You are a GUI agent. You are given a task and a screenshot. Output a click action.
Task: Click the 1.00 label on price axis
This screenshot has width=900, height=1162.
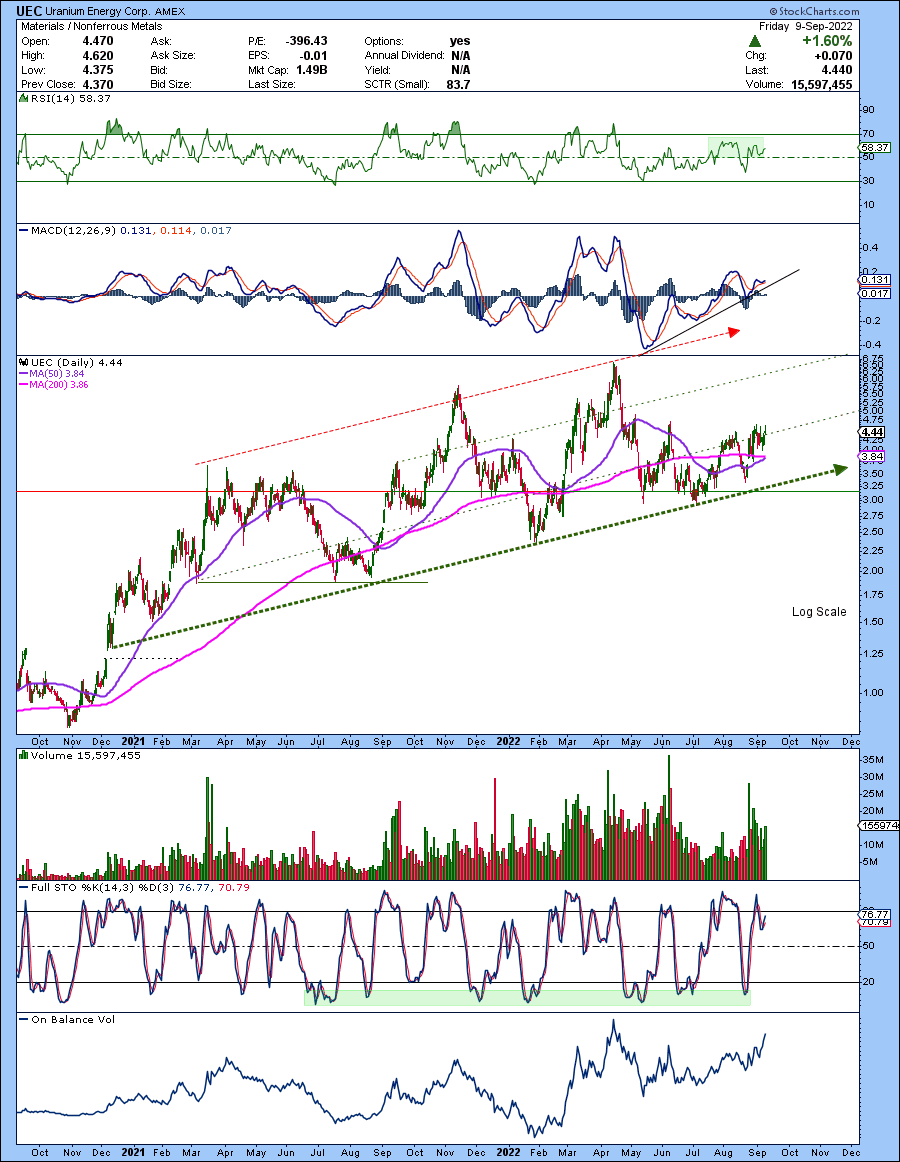pyautogui.click(x=873, y=693)
